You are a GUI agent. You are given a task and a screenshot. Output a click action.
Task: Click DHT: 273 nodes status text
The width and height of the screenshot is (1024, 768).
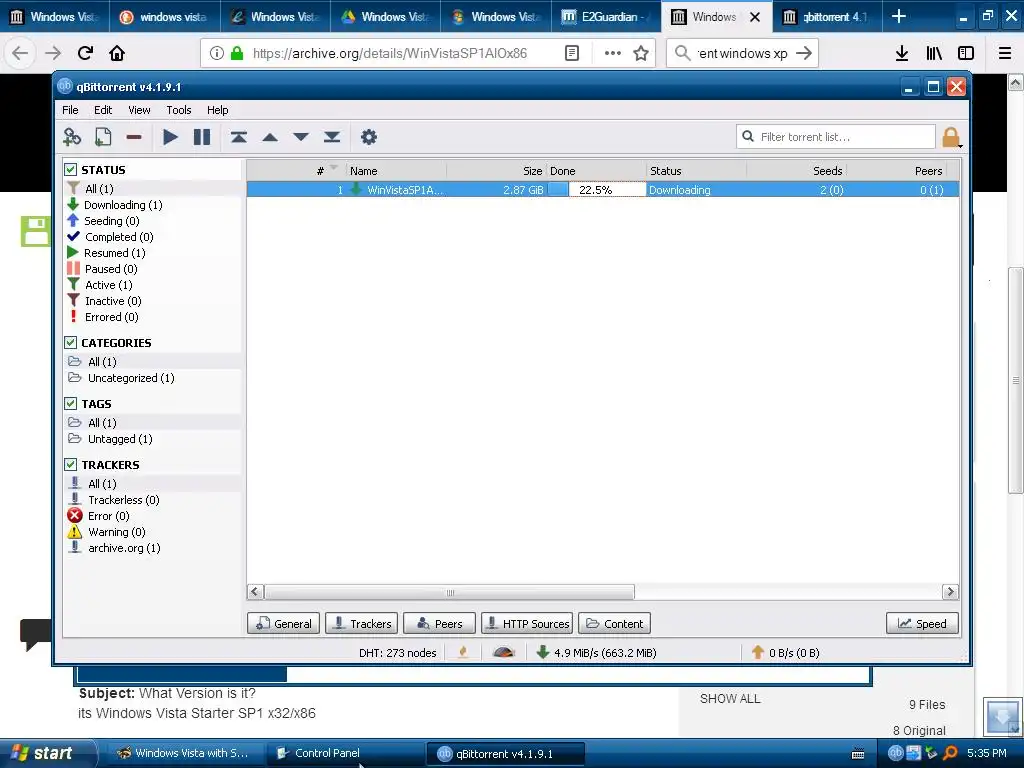tap(397, 652)
